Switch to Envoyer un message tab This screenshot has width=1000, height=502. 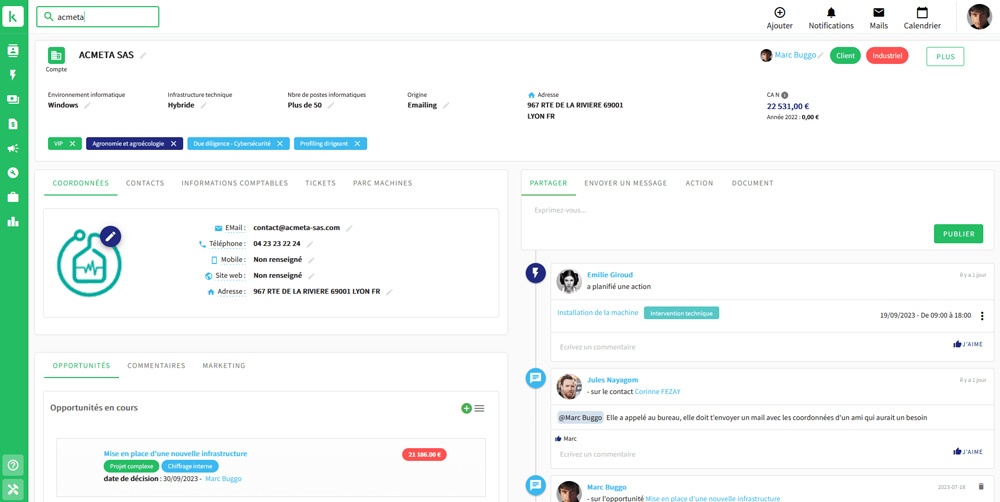(x=625, y=183)
